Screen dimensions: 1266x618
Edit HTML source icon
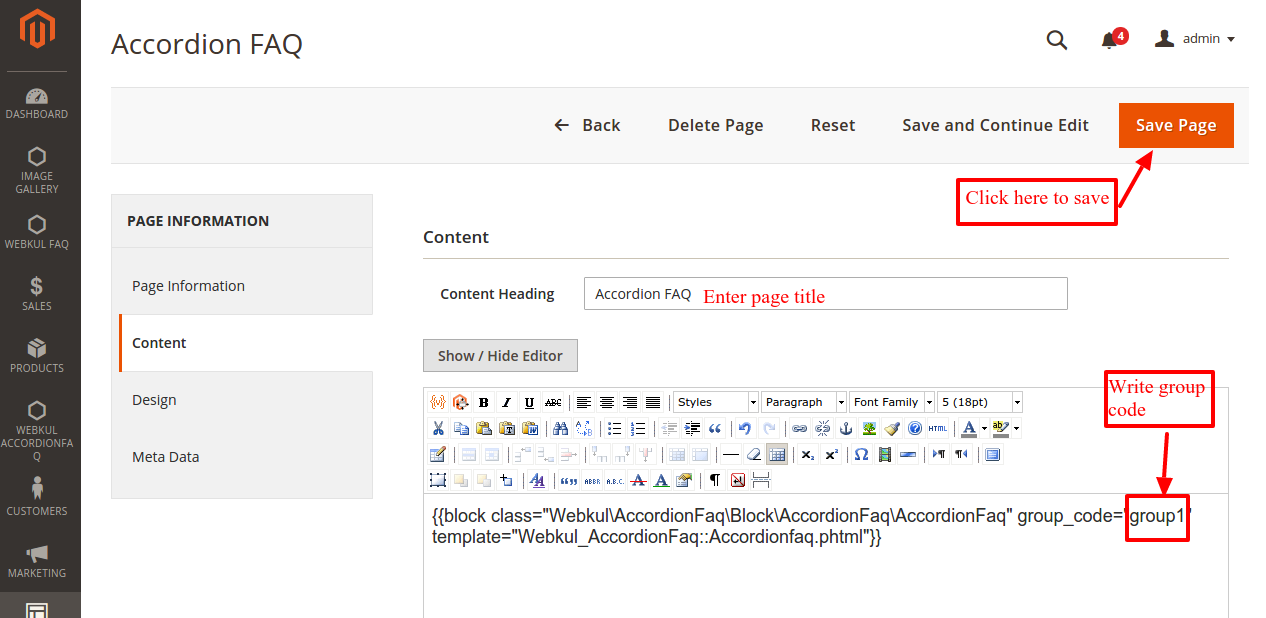937,428
